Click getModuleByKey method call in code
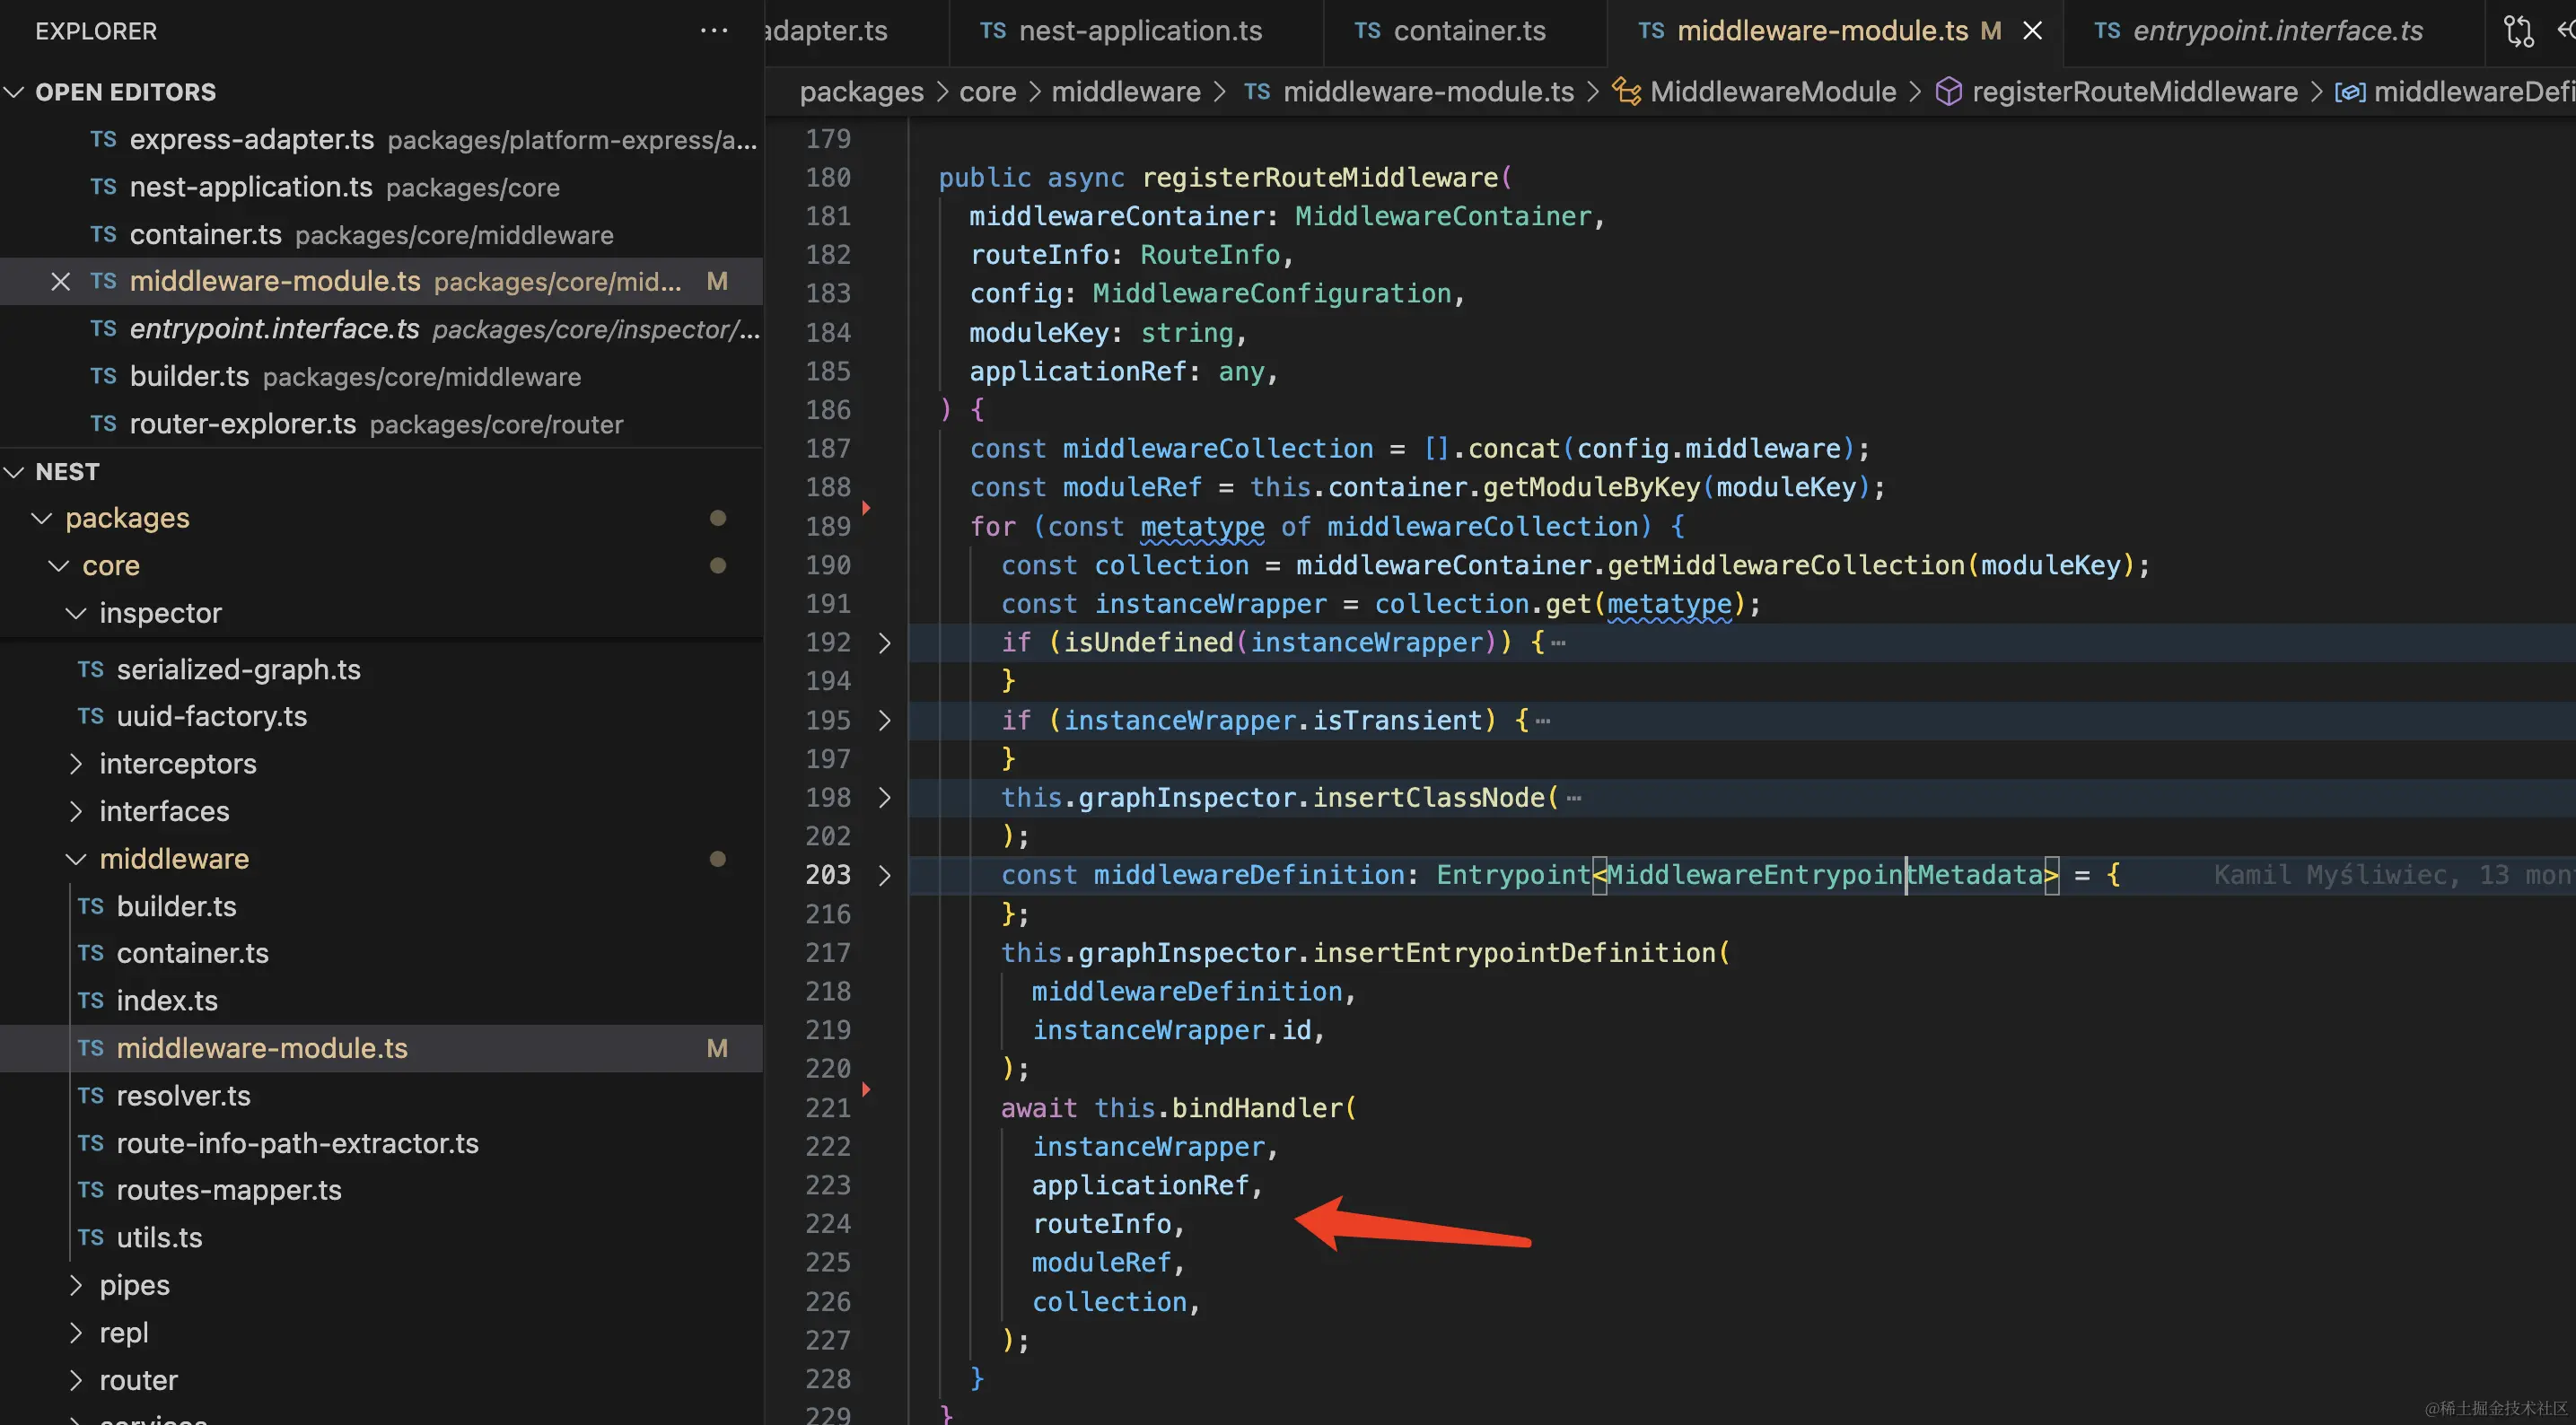The width and height of the screenshot is (2576, 1425). (1591, 488)
